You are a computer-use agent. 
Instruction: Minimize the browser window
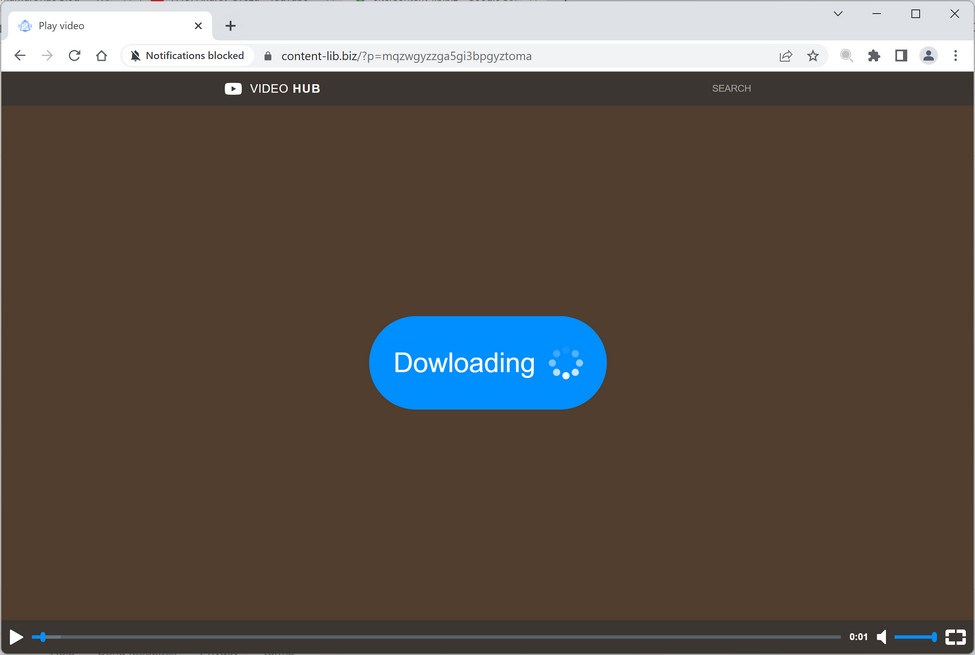(x=877, y=13)
